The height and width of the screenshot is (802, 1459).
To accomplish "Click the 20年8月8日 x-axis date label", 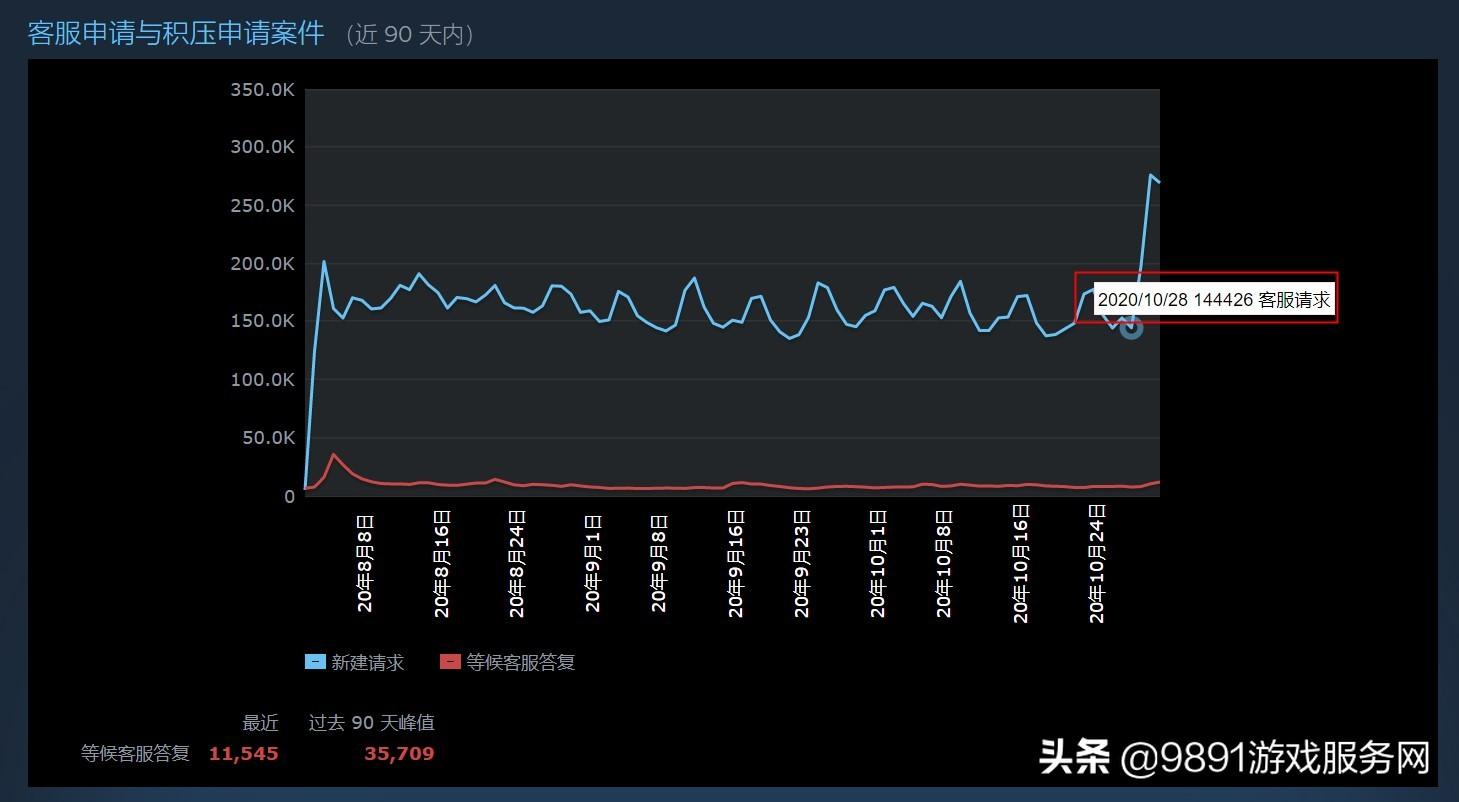I will pyautogui.click(x=365, y=563).
